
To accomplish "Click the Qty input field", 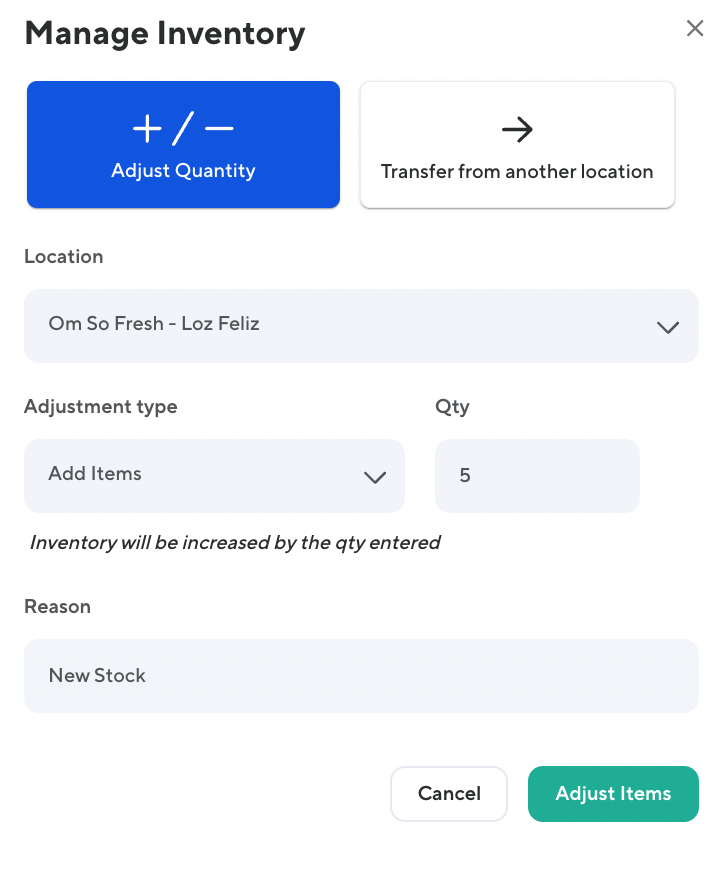I will coord(537,475).
